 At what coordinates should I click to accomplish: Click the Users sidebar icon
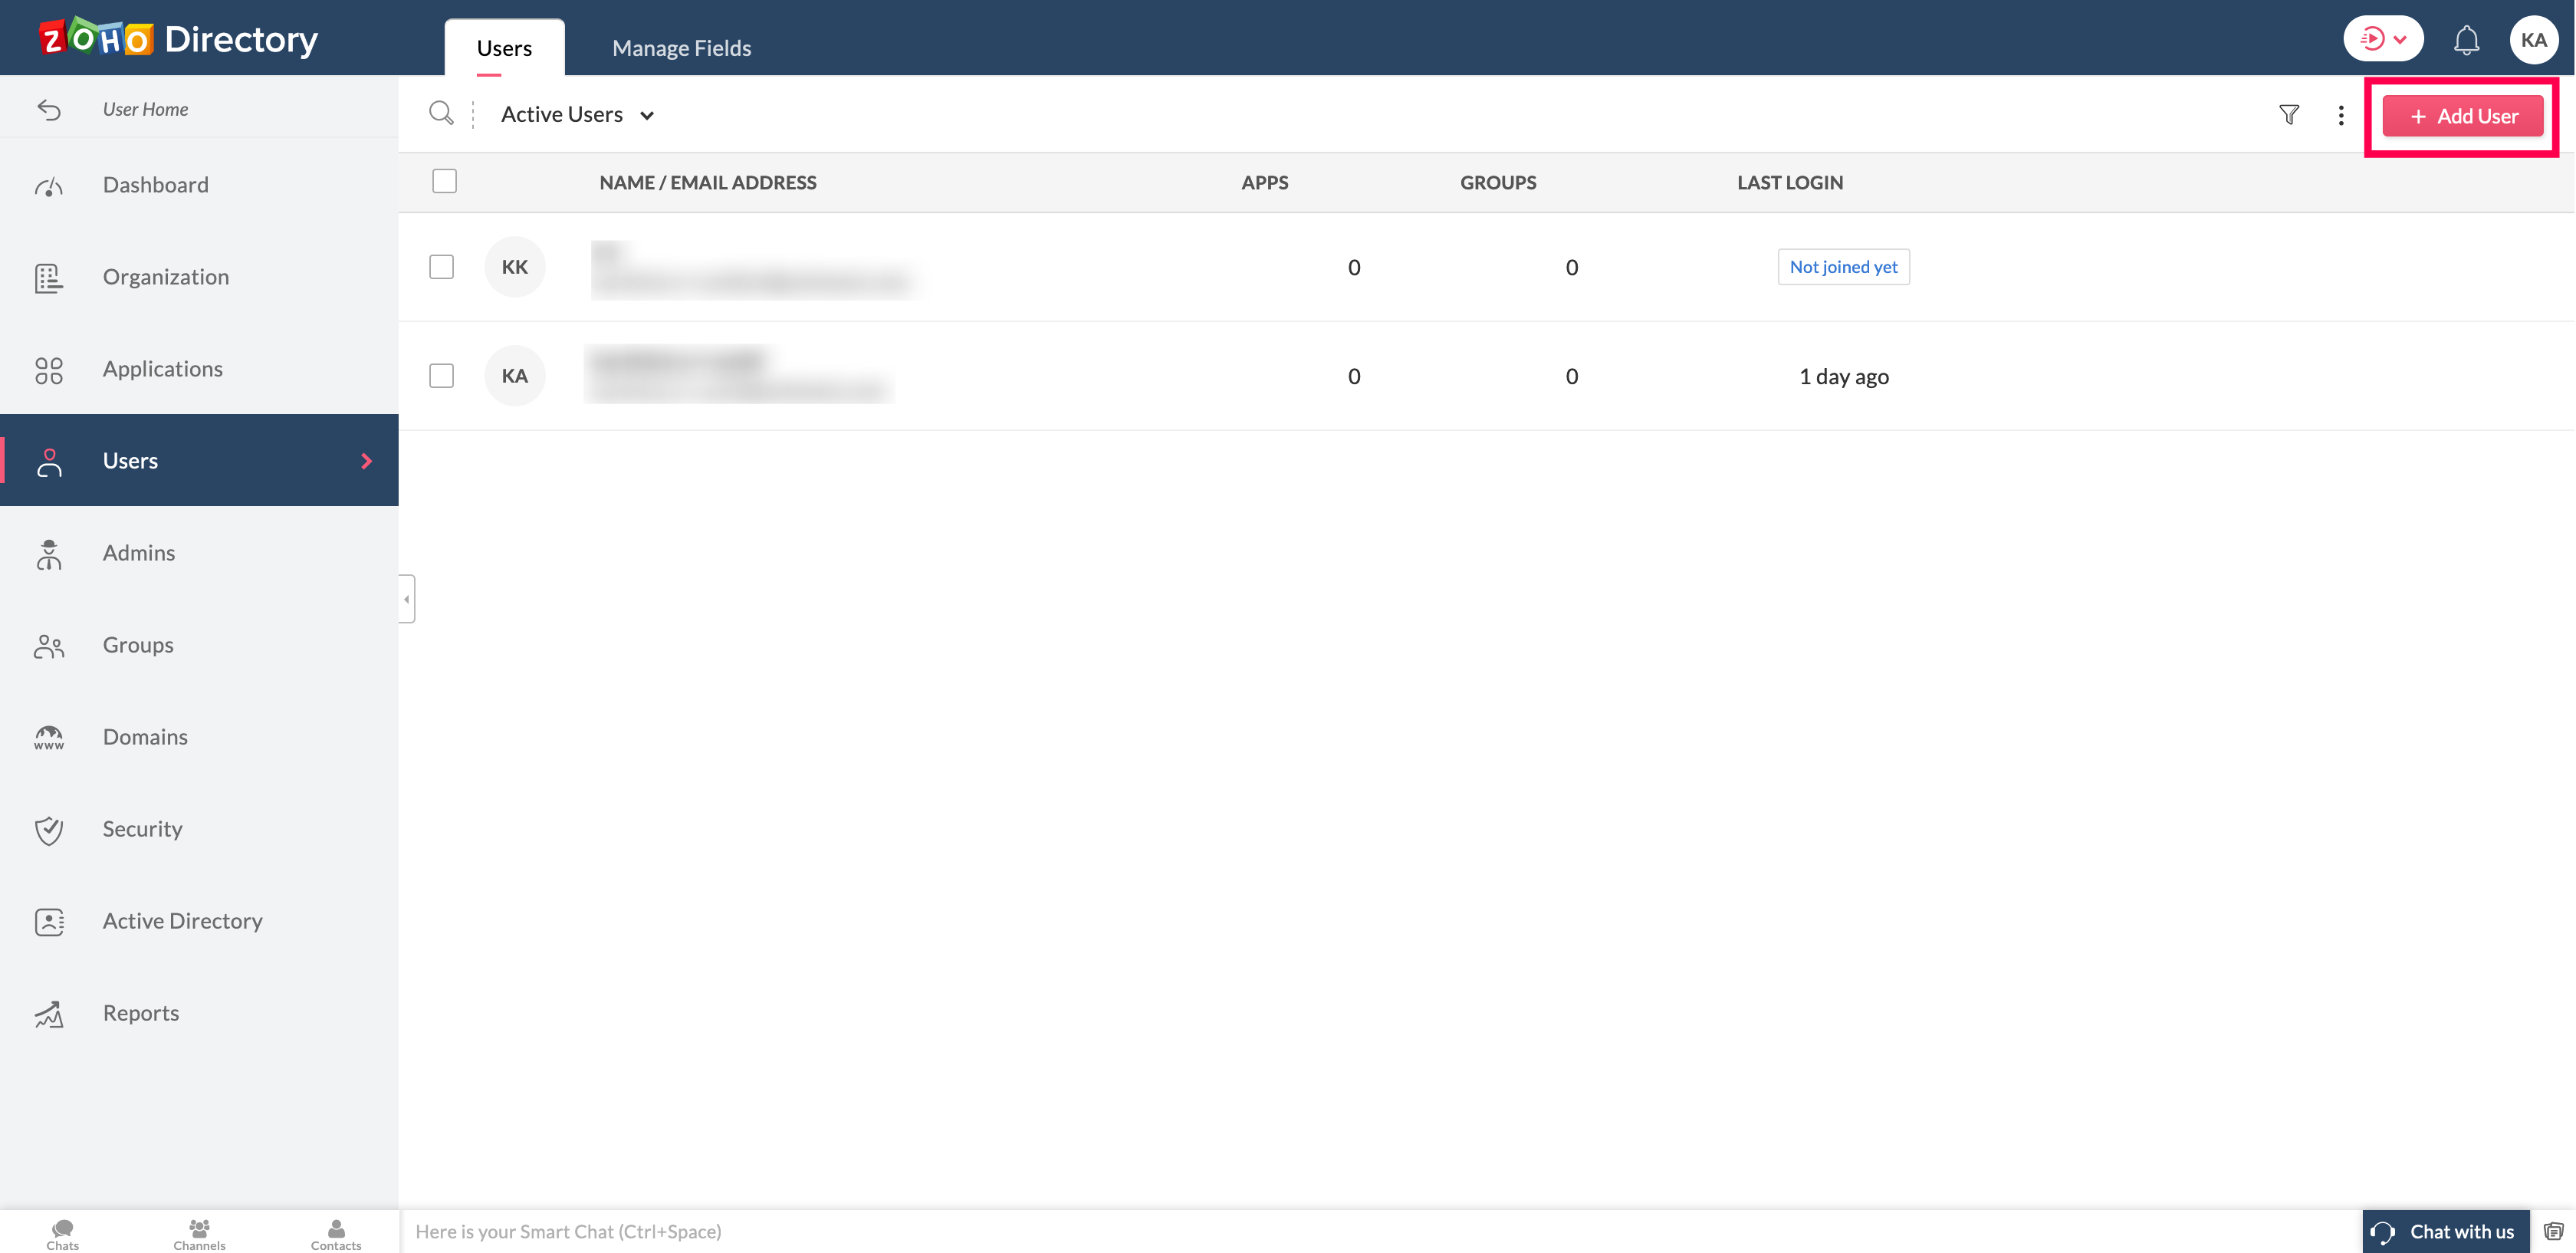pos(49,462)
